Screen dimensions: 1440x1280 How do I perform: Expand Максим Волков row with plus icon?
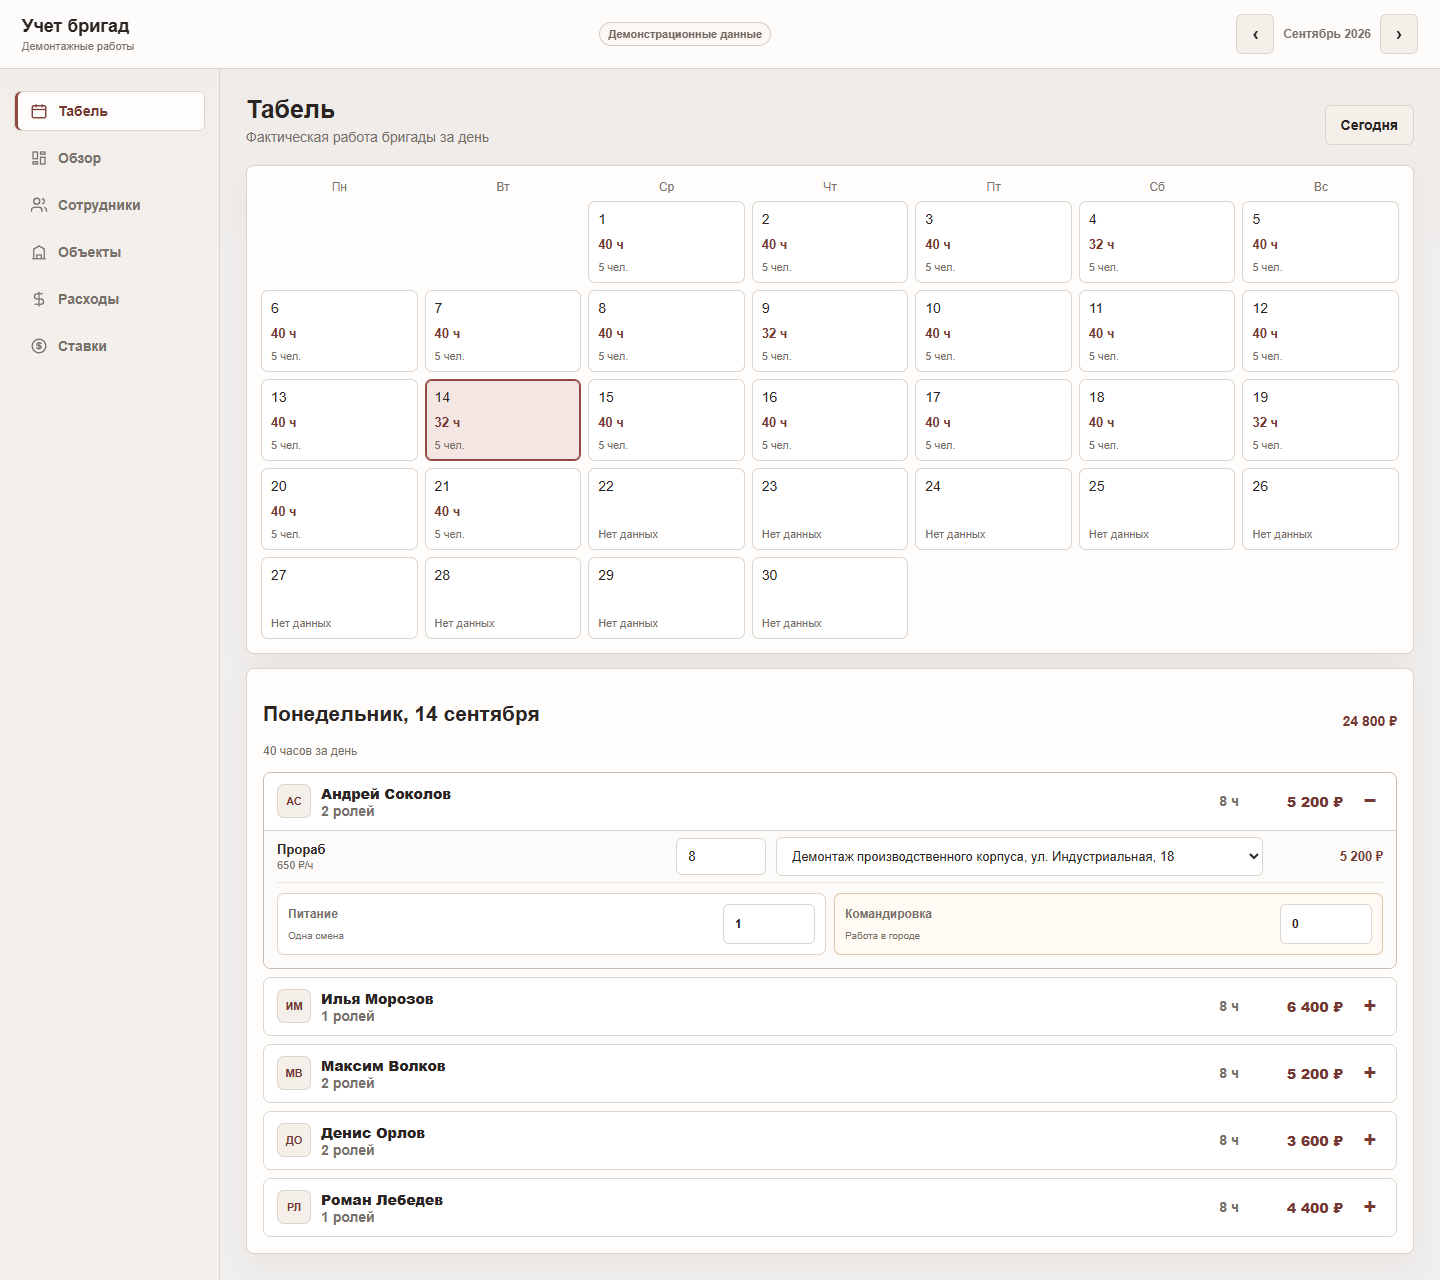pyautogui.click(x=1370, y=1072)
